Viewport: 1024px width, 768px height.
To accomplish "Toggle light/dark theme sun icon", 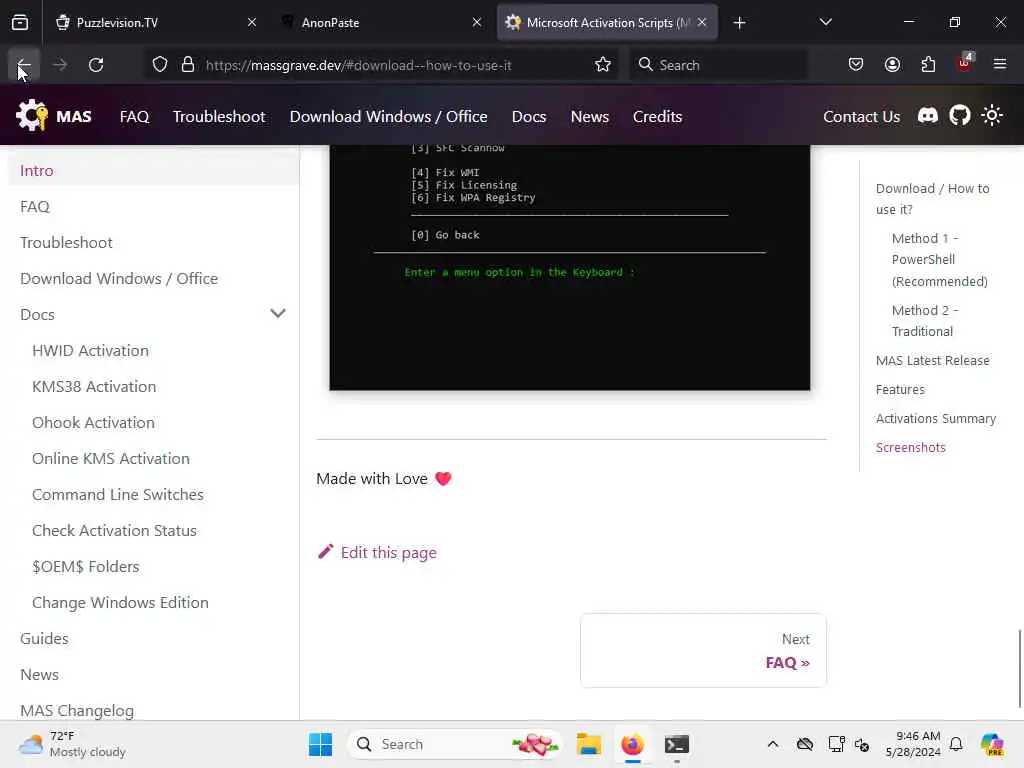I will click(x=992, y=116).
